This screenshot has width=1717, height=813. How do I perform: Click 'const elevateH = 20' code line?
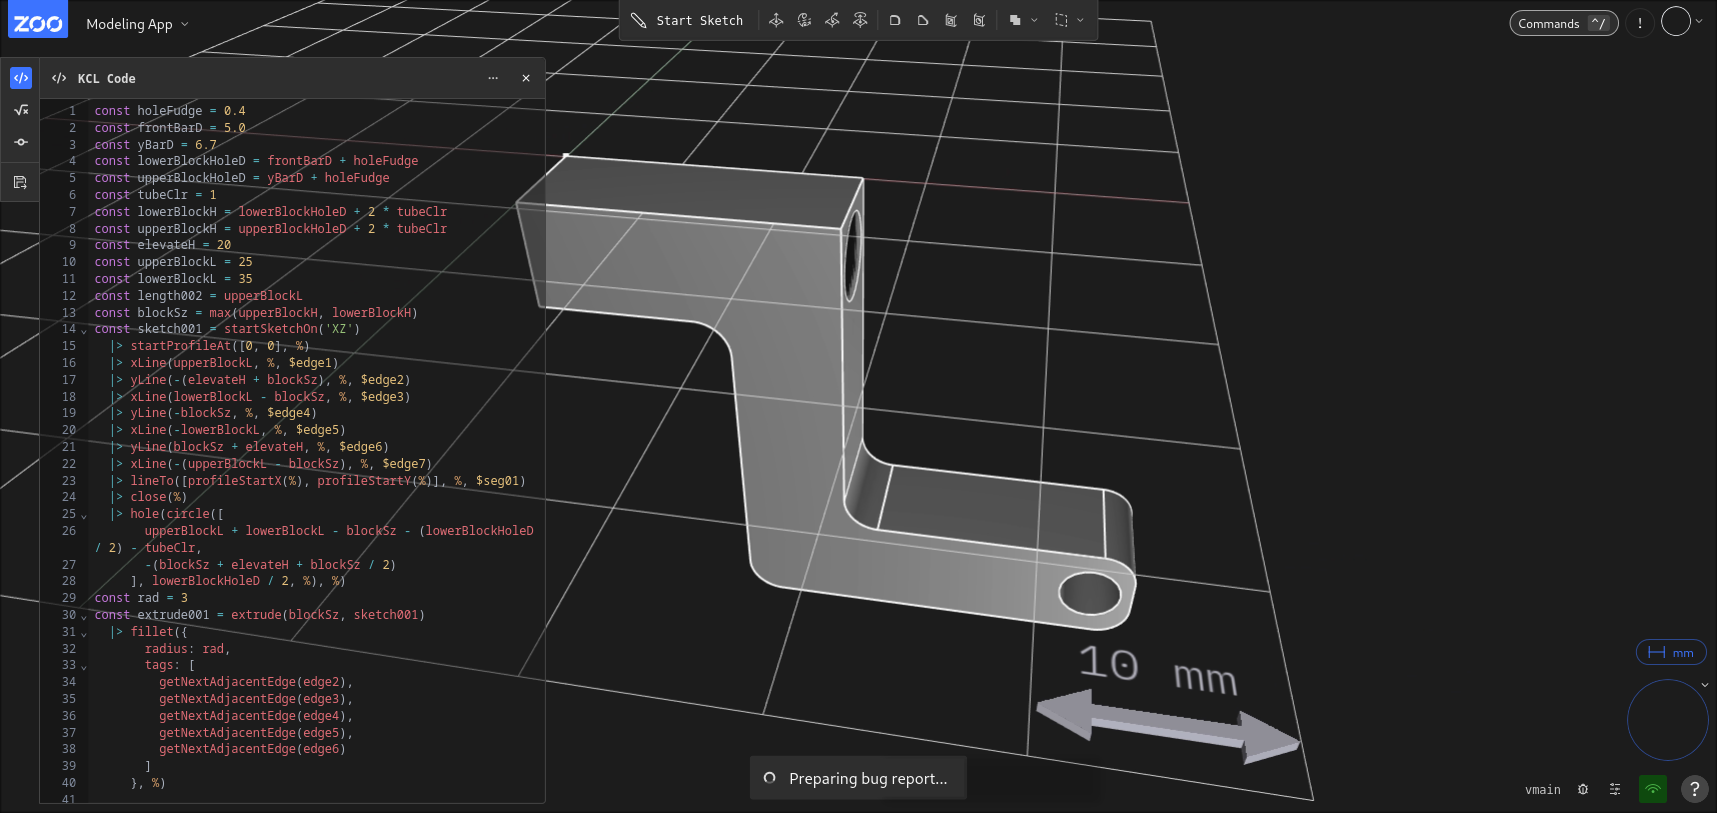pyautogui.click(x=163, y=245)
